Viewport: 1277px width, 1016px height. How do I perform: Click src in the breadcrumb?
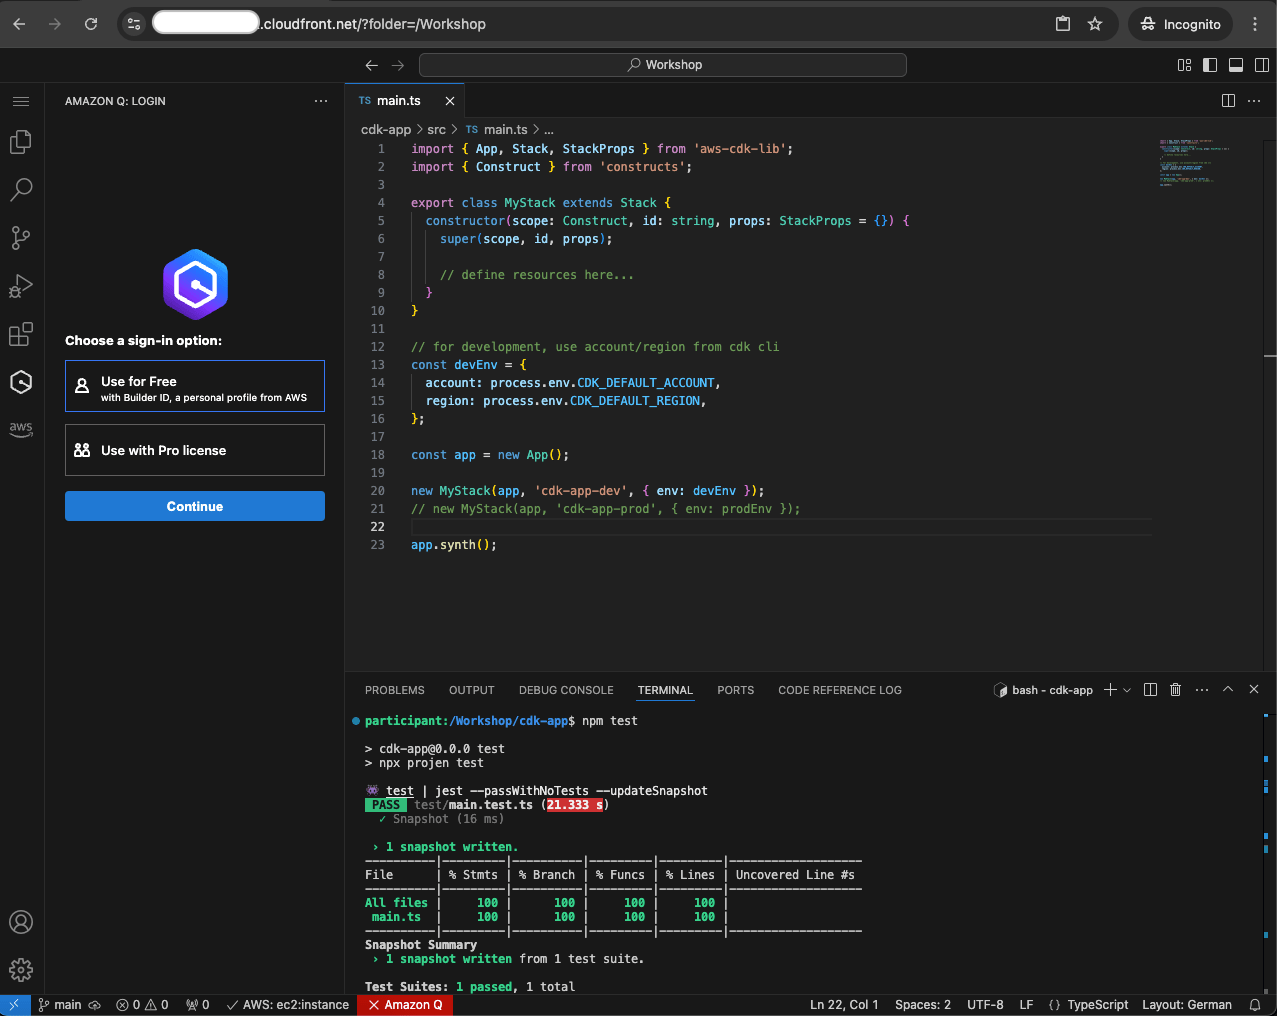(437, 130)
